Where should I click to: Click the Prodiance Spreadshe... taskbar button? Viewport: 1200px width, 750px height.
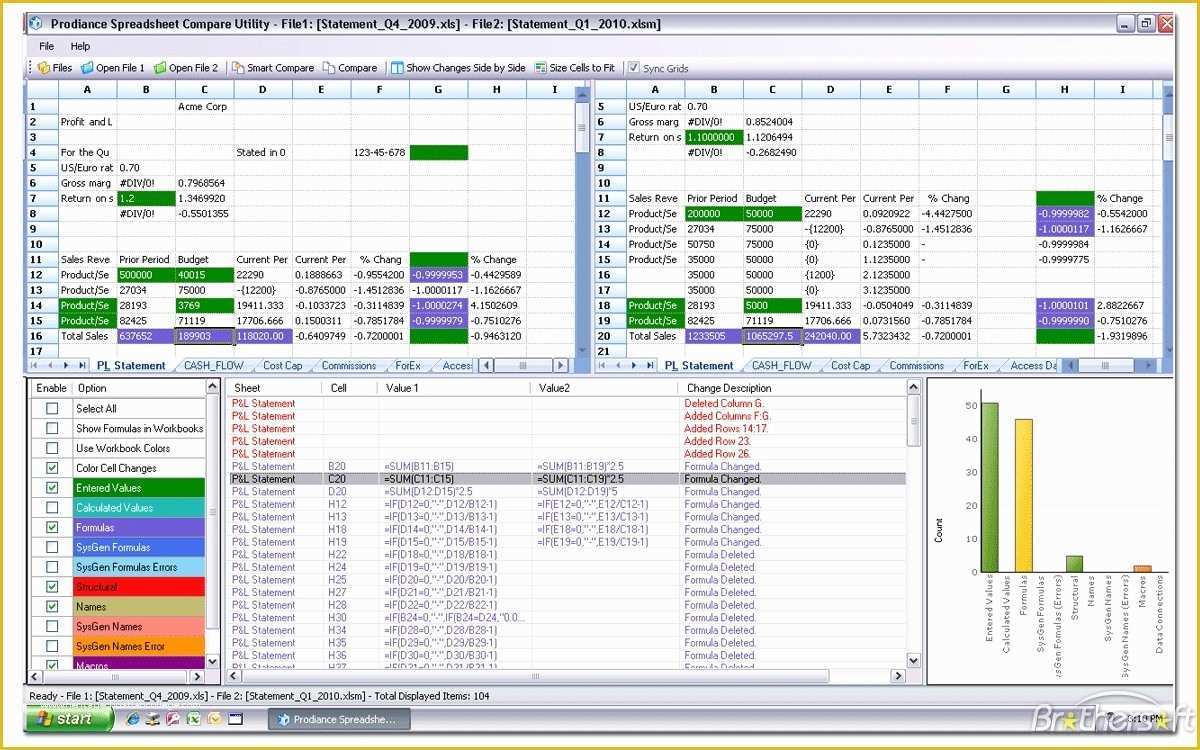(339, 719)
